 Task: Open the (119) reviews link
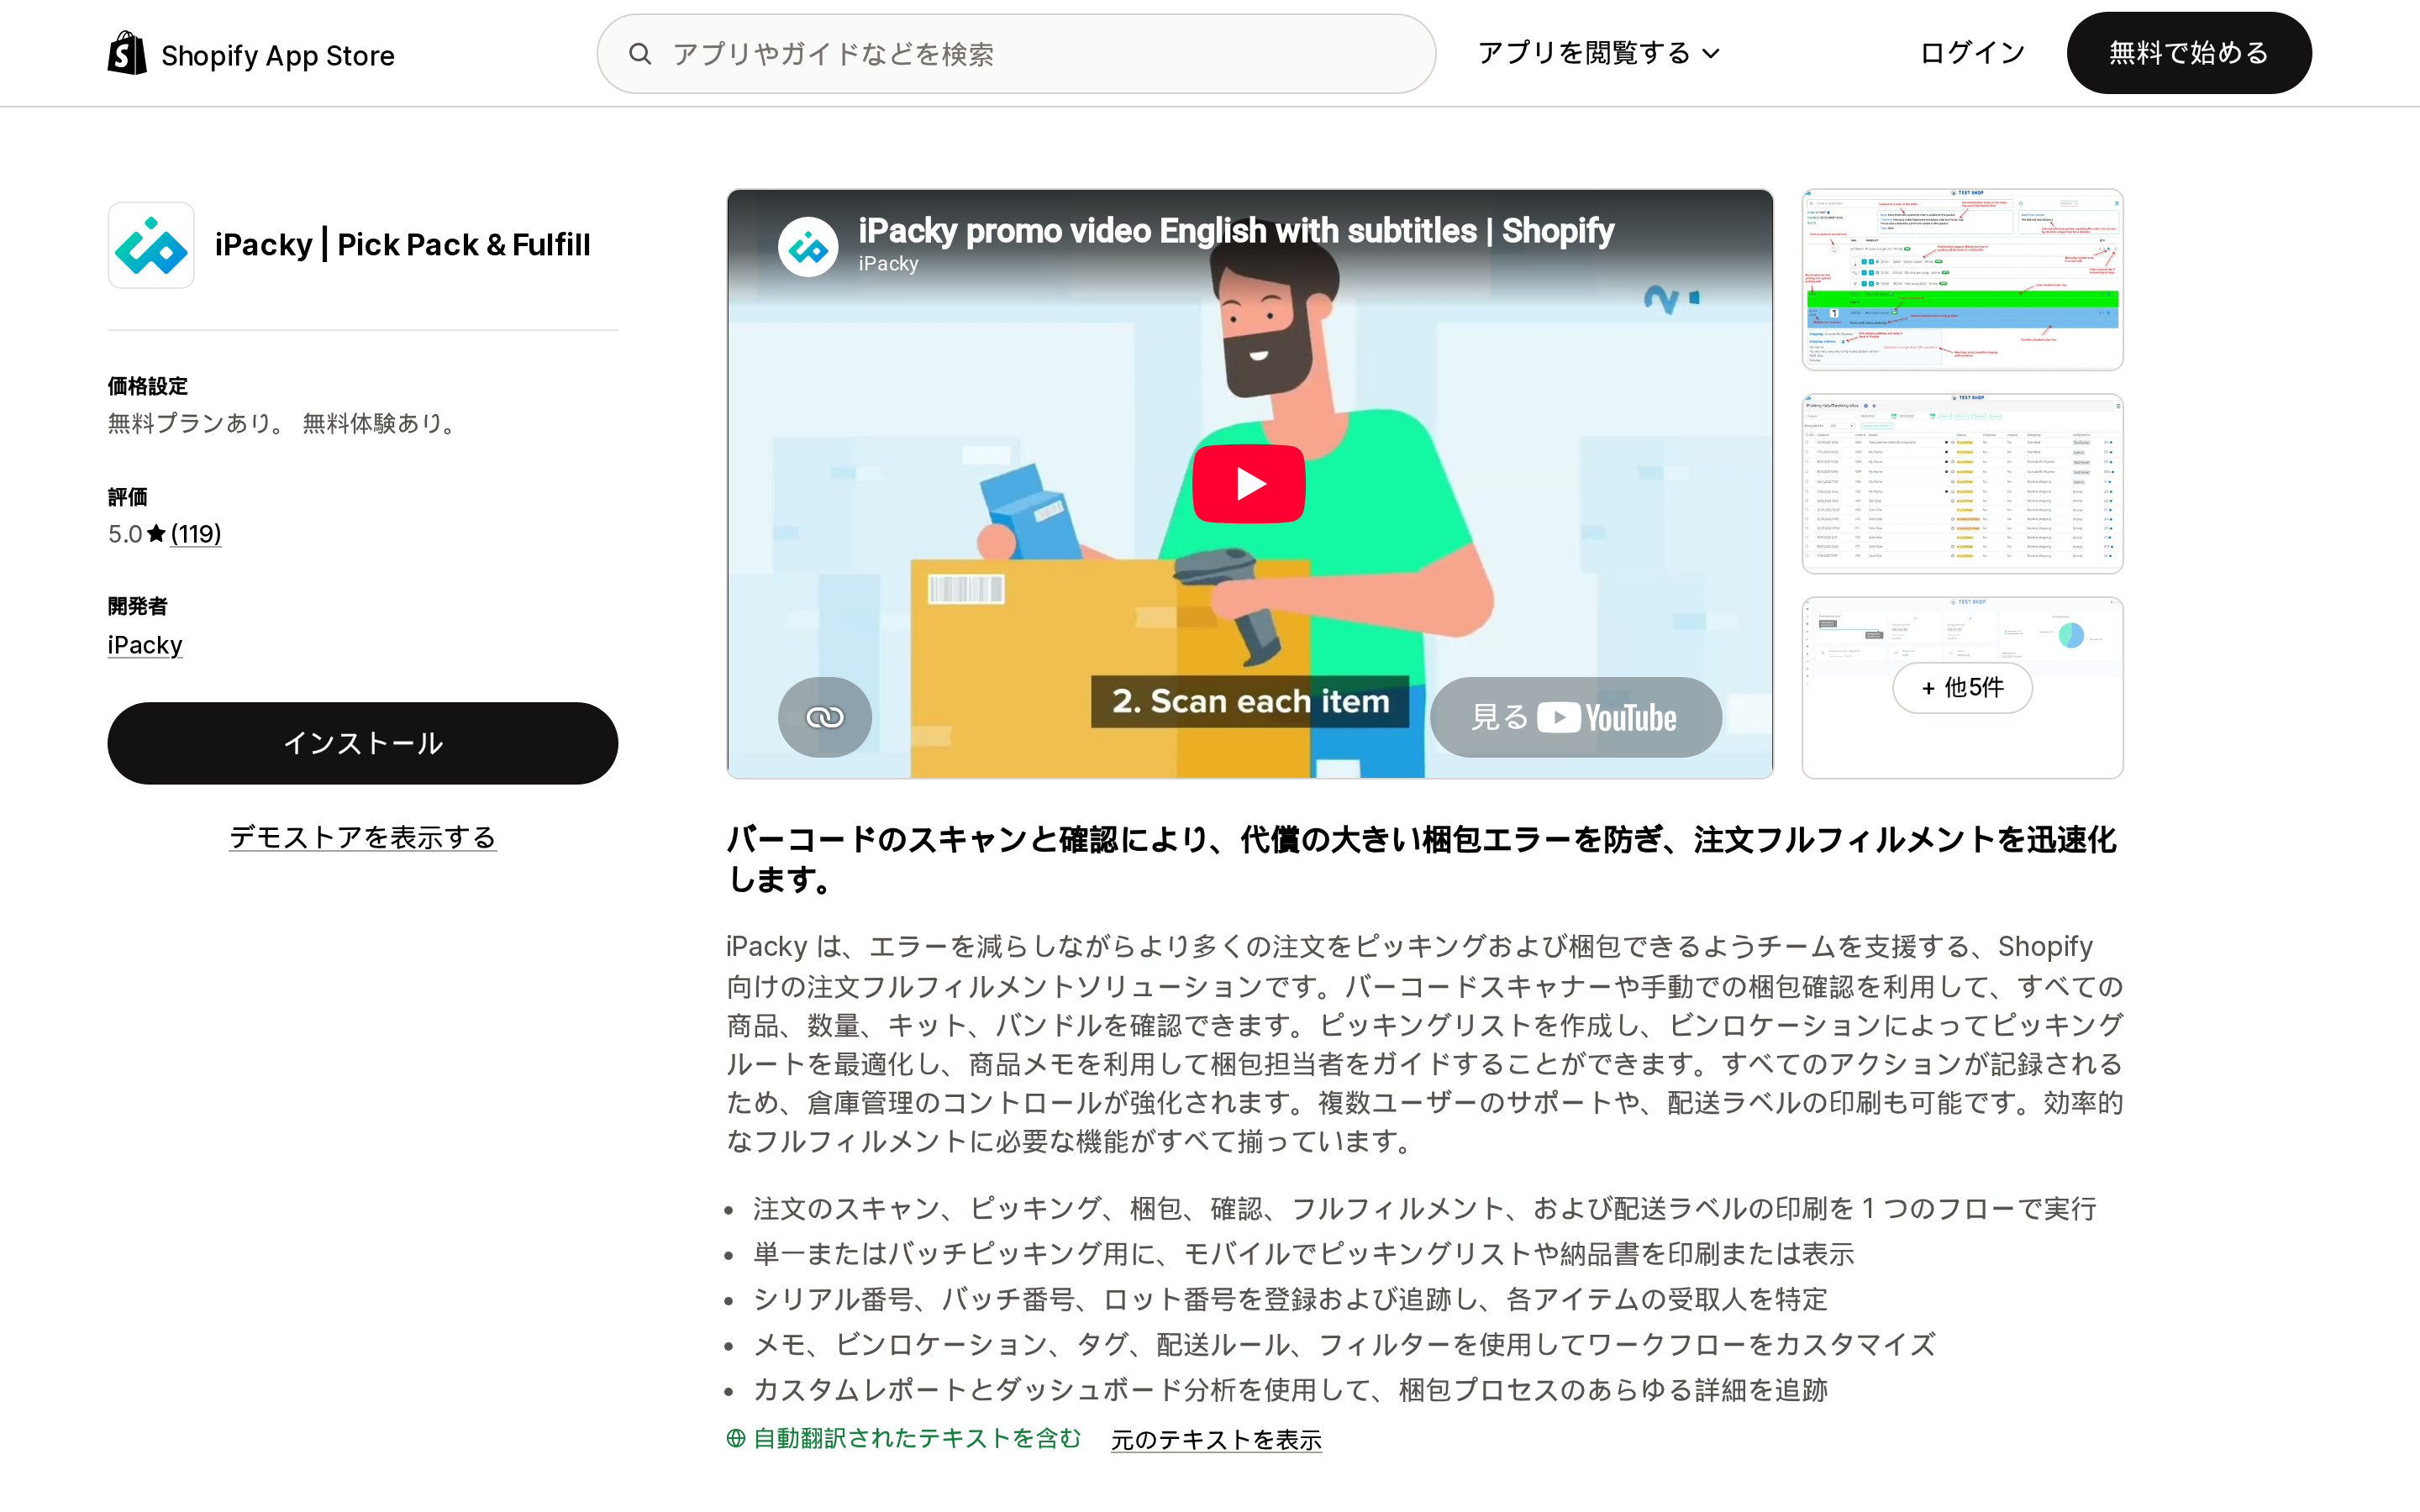[x=196, y=534]
